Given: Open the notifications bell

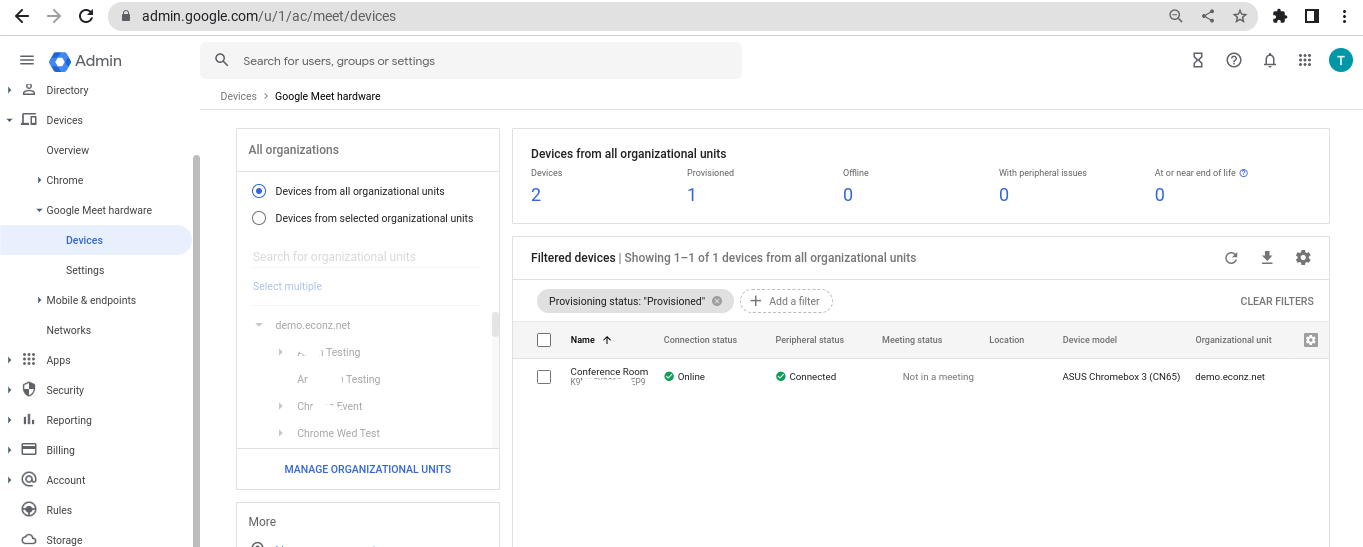Looking at the screenshot, I should tap(1270, 60).
